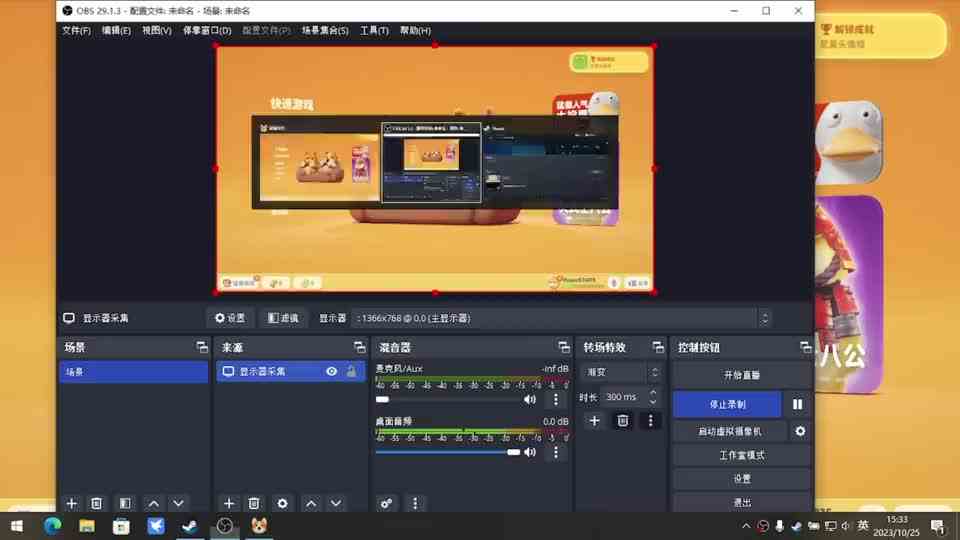Toggle visibility eye of display capture source
This screenshot has width=960, height=540.
(x=331, y=372)
